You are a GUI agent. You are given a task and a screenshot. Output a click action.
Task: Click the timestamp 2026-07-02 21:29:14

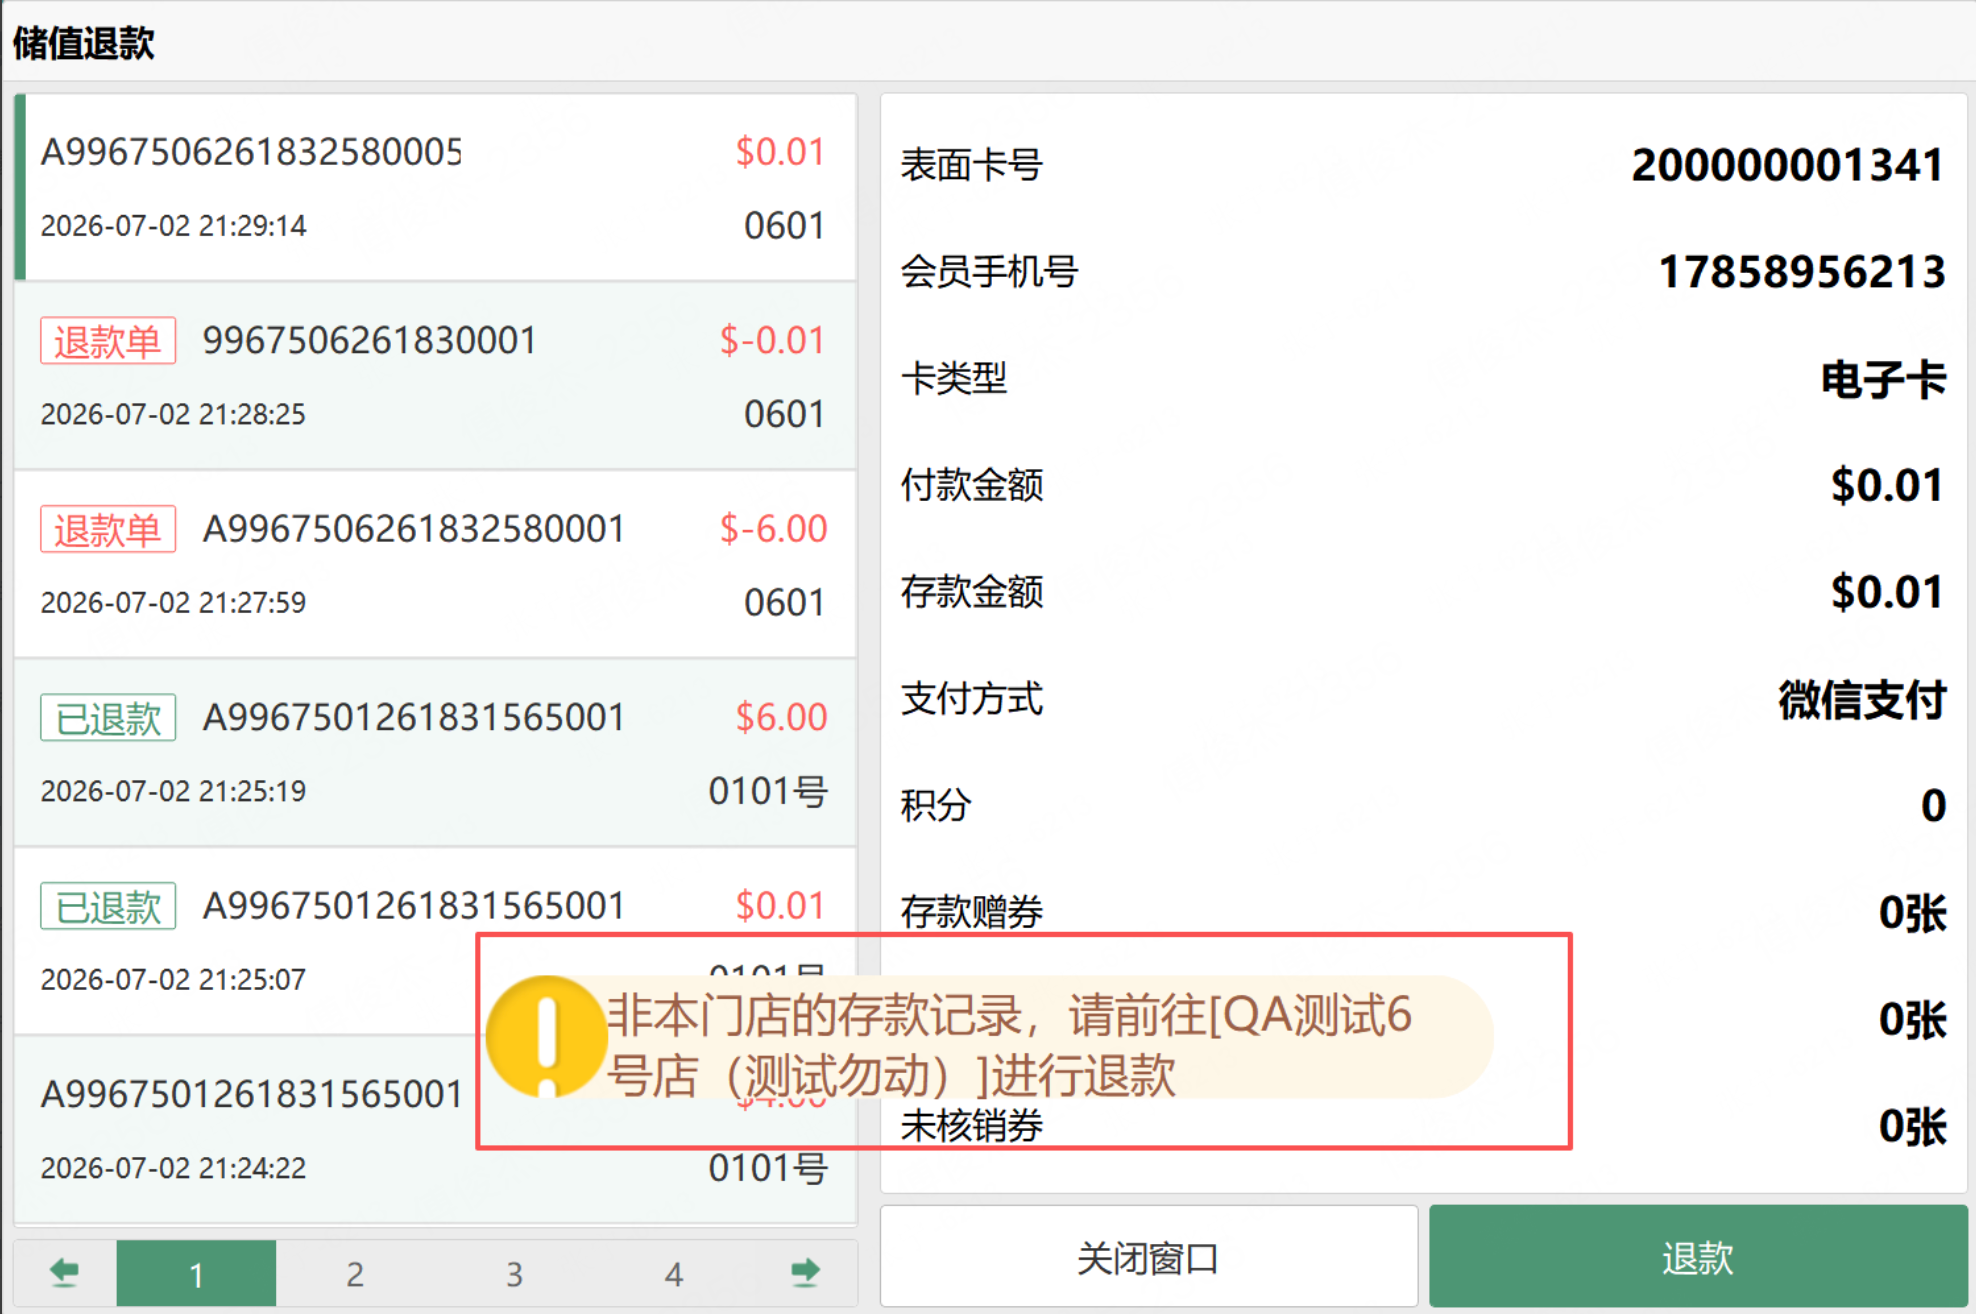pos(173,226)
